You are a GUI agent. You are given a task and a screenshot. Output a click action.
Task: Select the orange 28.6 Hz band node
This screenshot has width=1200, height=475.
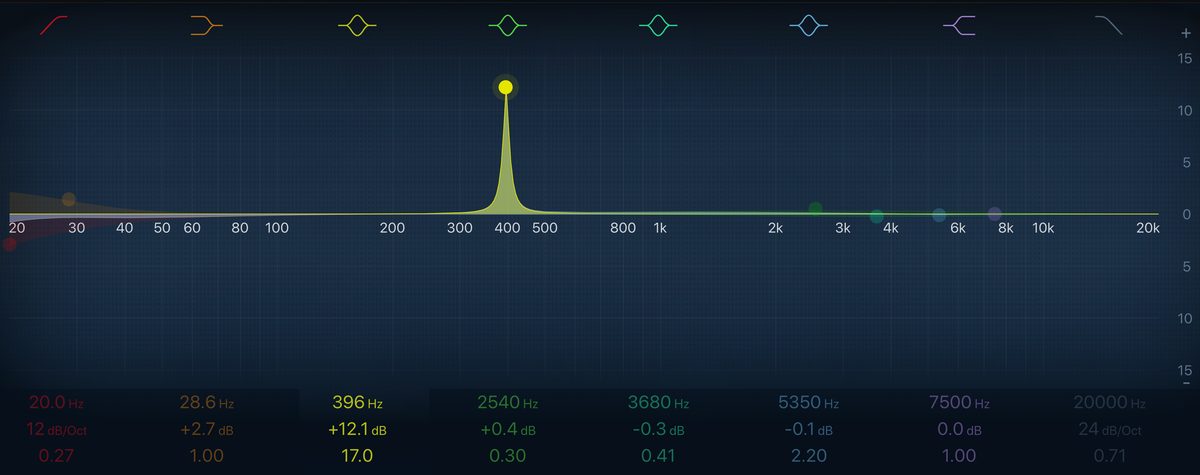point(68,200)
